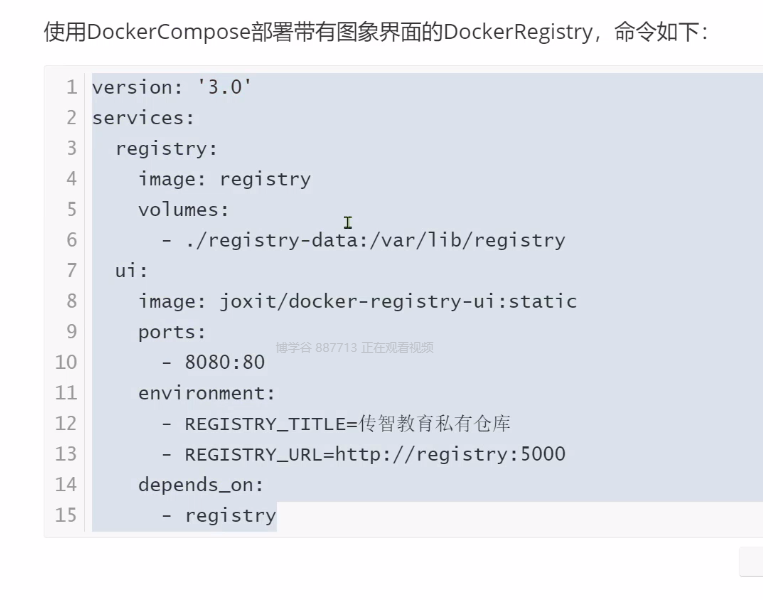
Task: Click line number 1 in the gutter
Action: (x=71, y=87)
